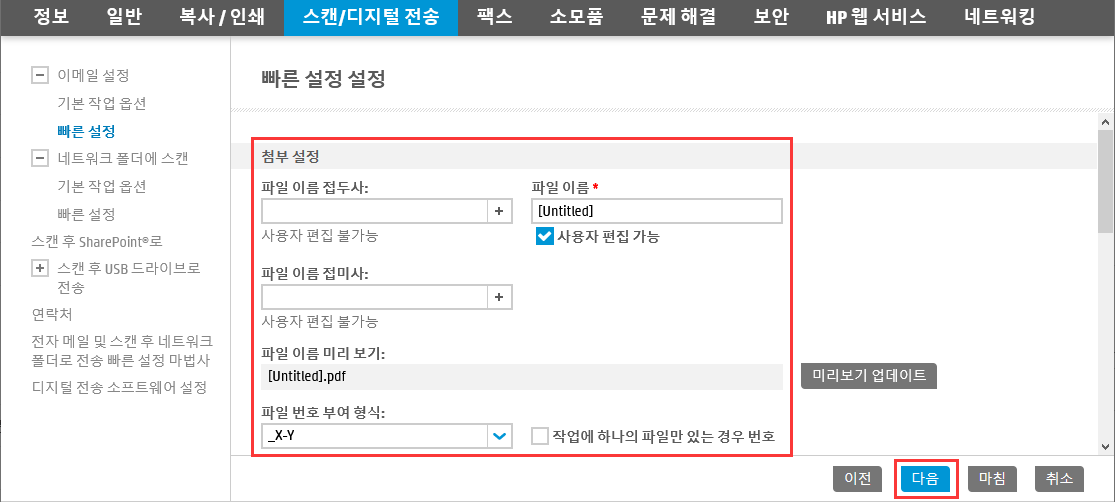Expand the 스캔 후 USB 드라이브로 전송 section
Image resolution: width=1115 pixels, height=502 pixels.
click(x=40, y=269)
